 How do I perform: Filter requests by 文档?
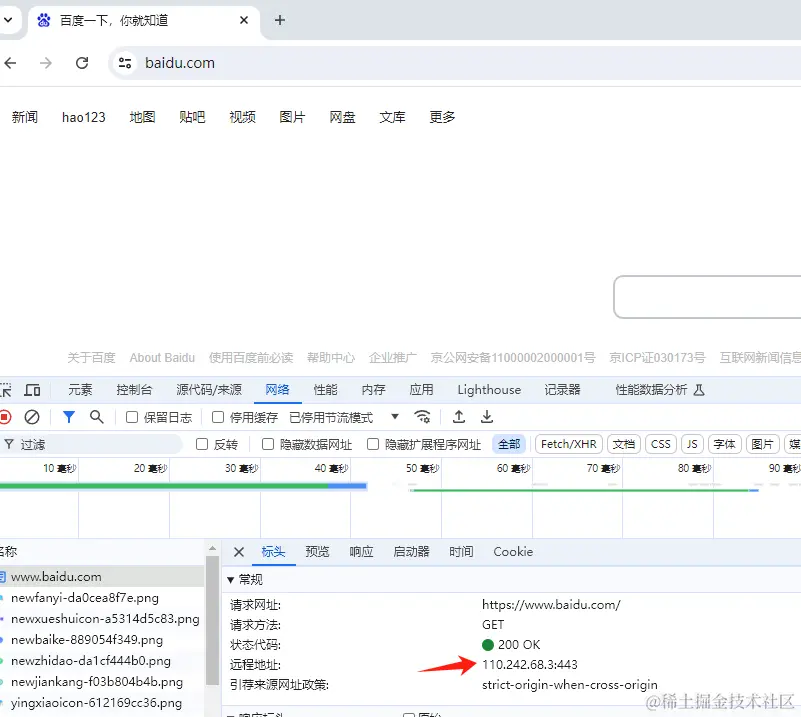pos(624,444)
